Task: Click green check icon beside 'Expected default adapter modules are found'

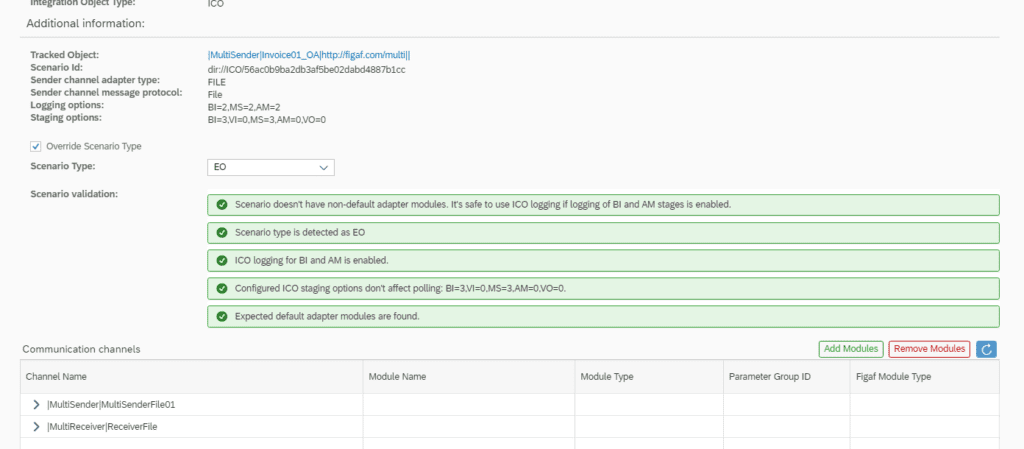Action: click(x=222, y=316)
